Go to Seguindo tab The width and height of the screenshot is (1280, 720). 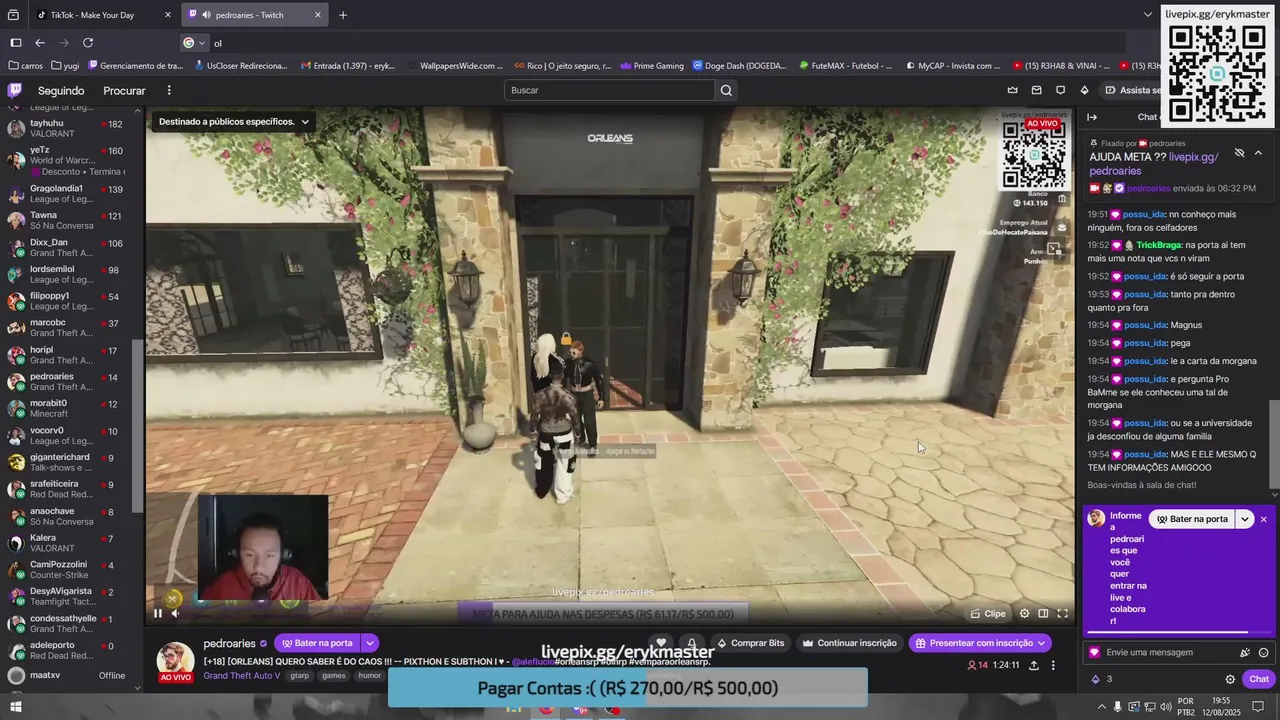click(x=61, y=90)
